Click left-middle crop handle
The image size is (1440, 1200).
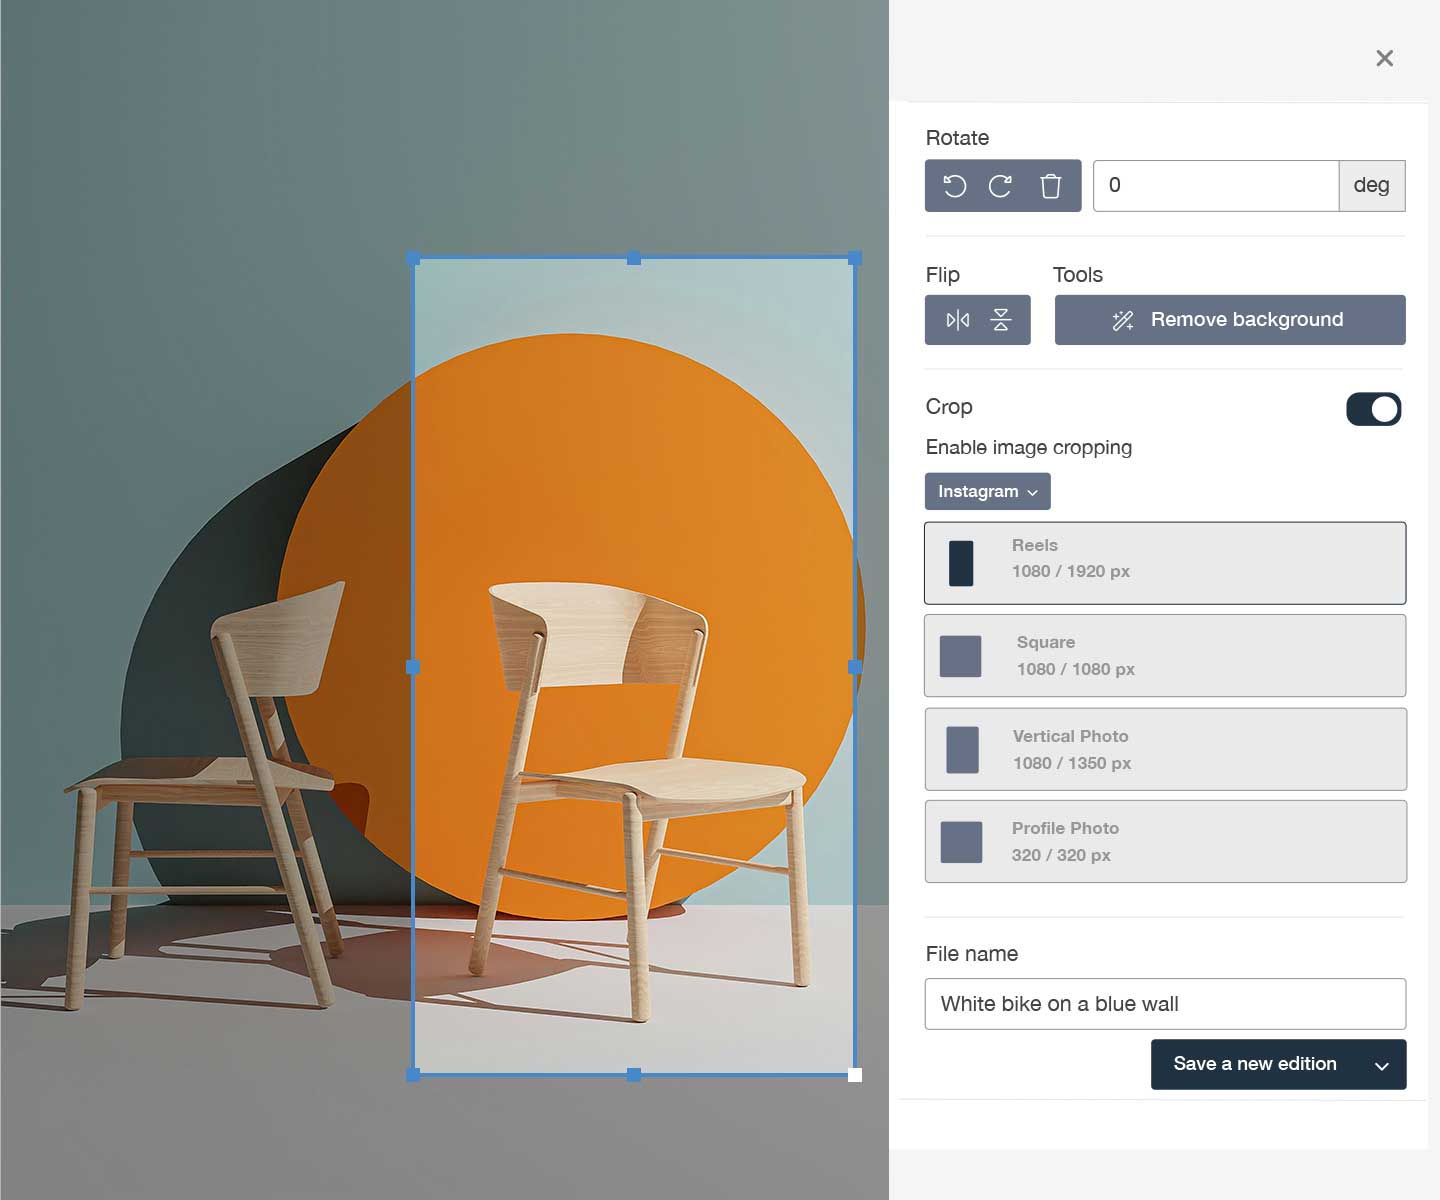(x=413, y=666)
